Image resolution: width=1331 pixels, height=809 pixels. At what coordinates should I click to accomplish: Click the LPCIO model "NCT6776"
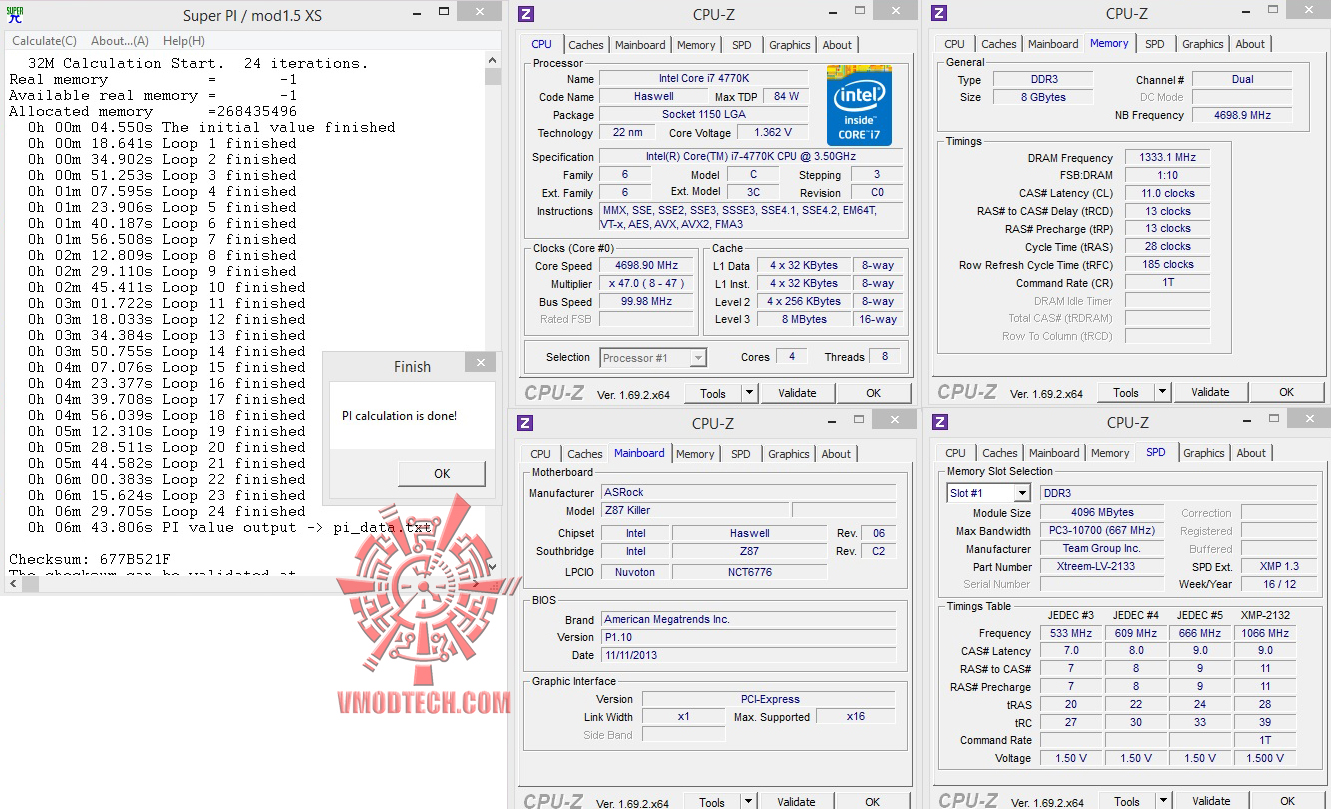coord(749,572)
